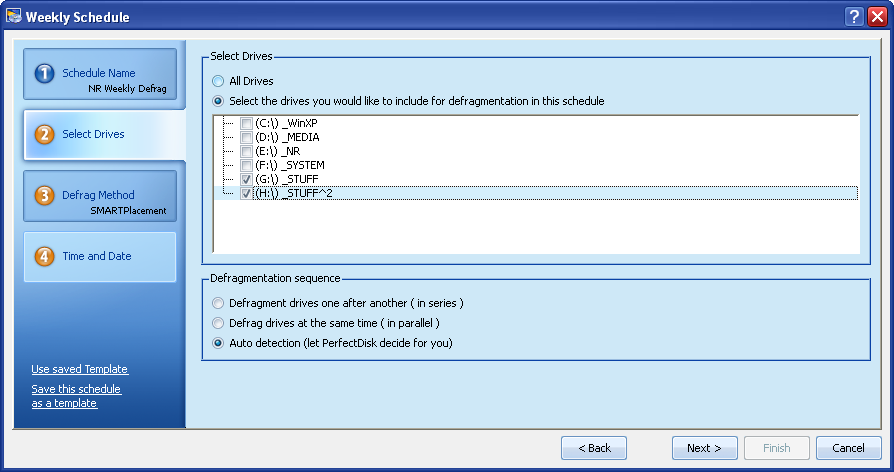Select the All Drives radio option
This screenshot has height=472, width=894.
coord(218,81)
